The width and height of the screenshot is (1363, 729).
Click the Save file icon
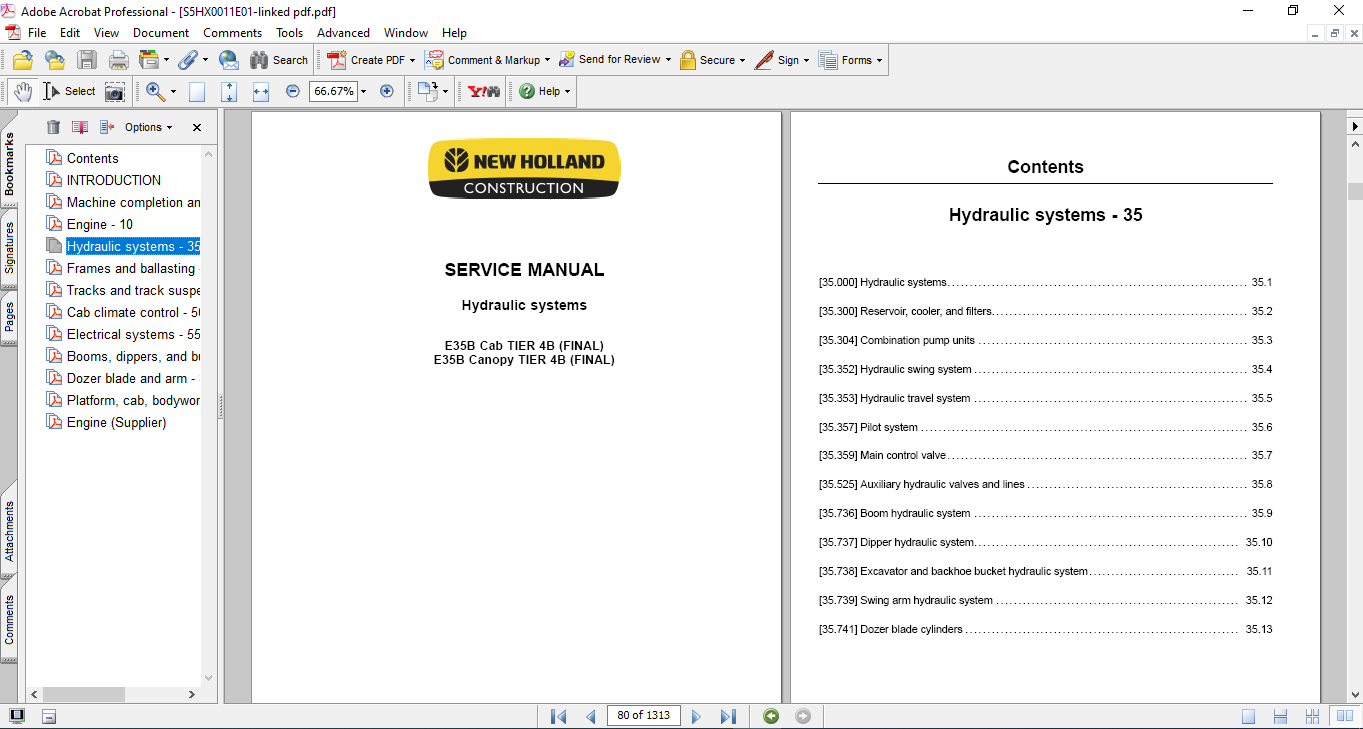click(87, 60)
